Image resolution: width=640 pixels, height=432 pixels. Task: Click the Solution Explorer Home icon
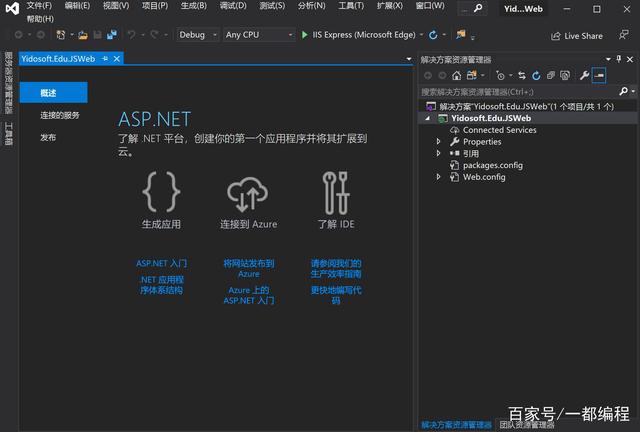(457, 76)
